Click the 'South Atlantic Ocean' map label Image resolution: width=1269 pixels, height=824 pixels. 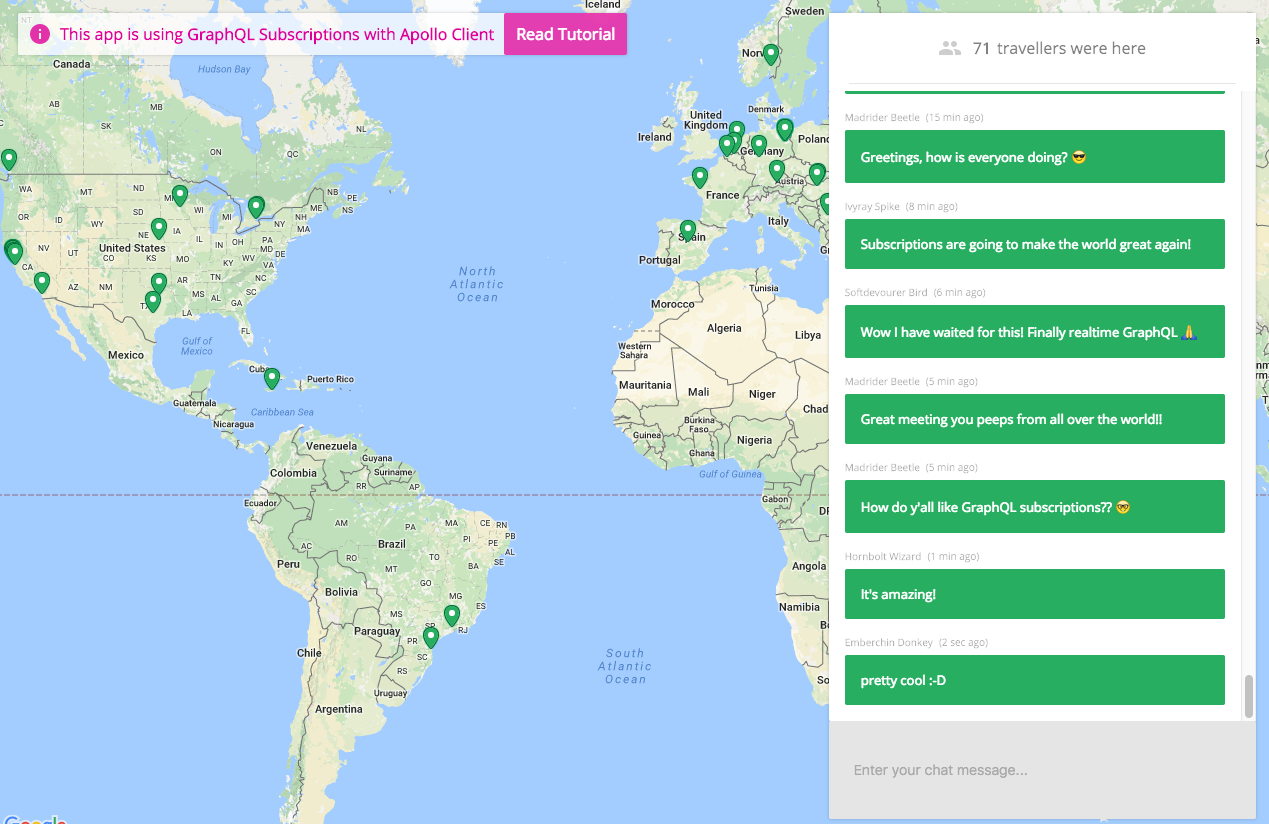[625, 666]
